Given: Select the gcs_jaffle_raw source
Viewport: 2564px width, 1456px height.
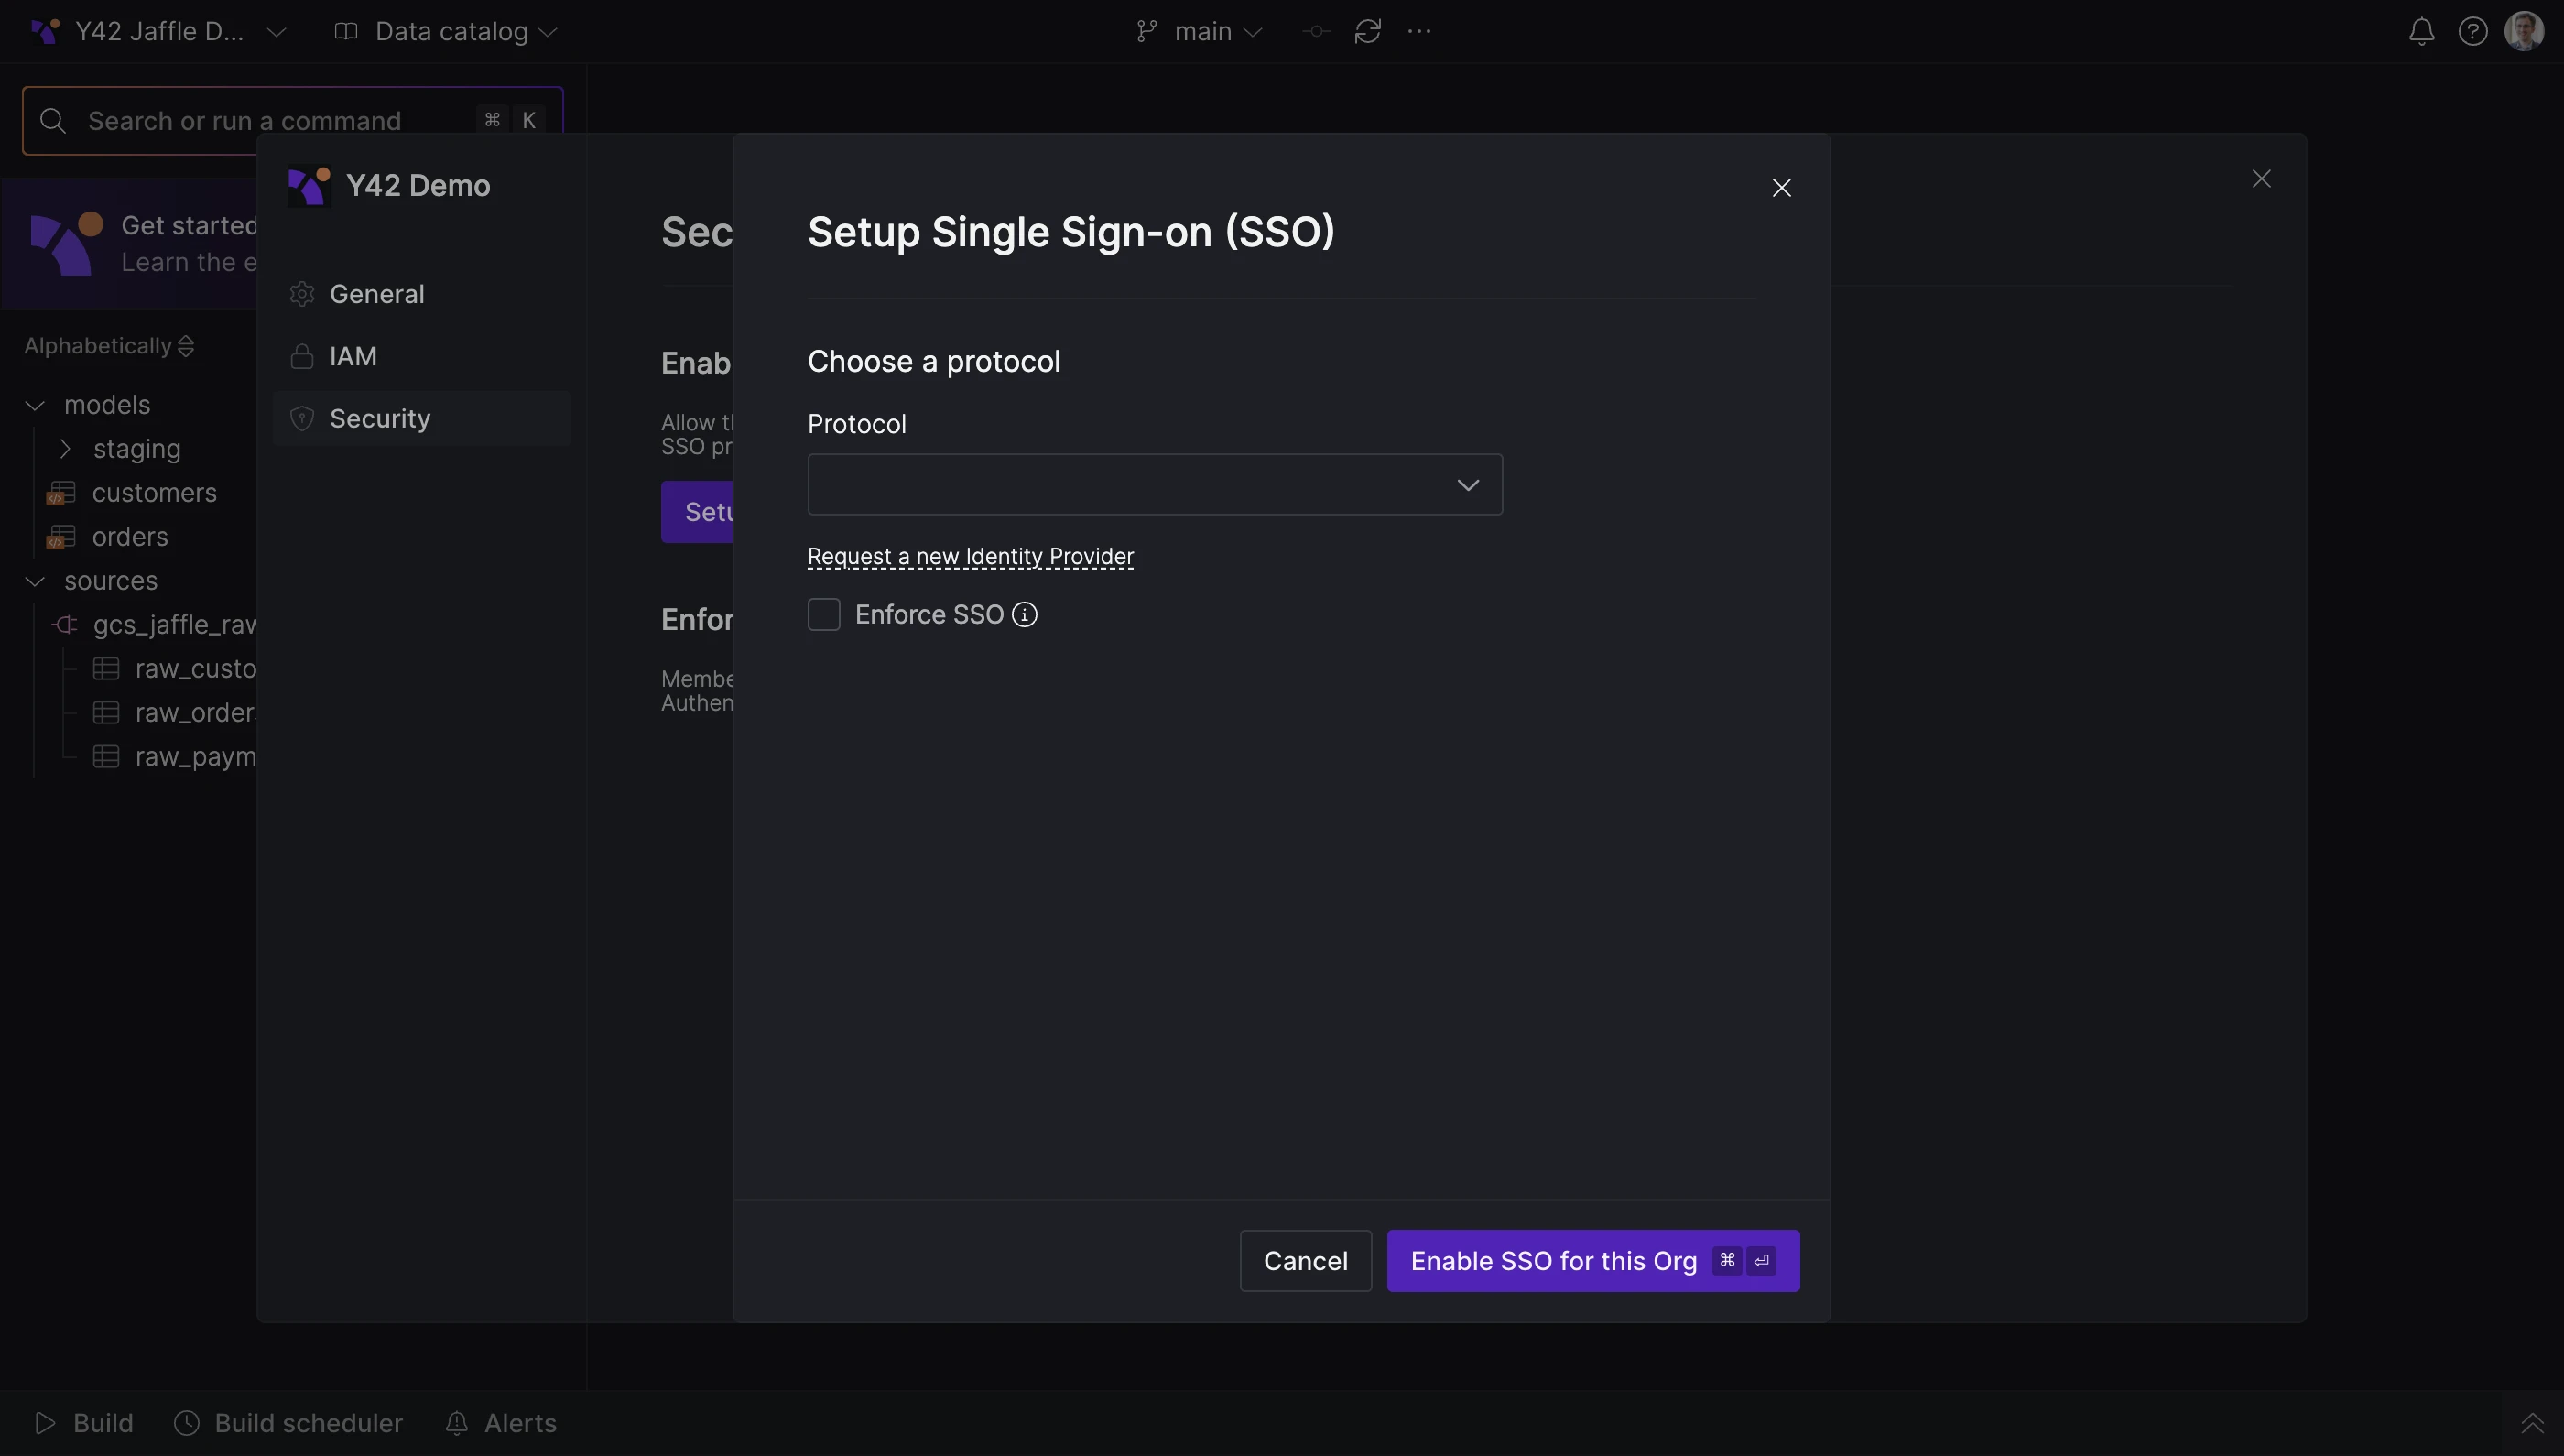Looking at the screenshot, I should 175,625.
